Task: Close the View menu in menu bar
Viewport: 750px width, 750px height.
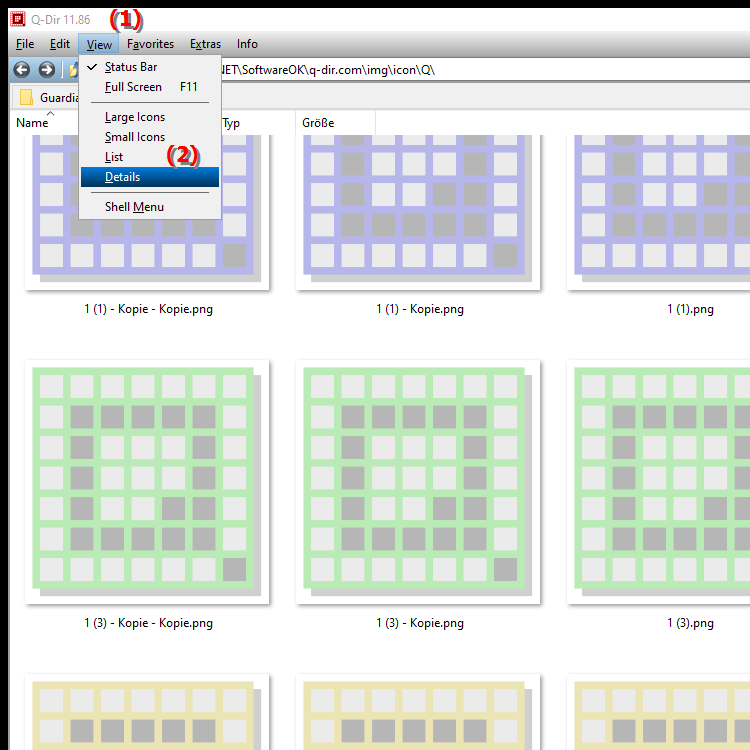Action: point(99,44)
